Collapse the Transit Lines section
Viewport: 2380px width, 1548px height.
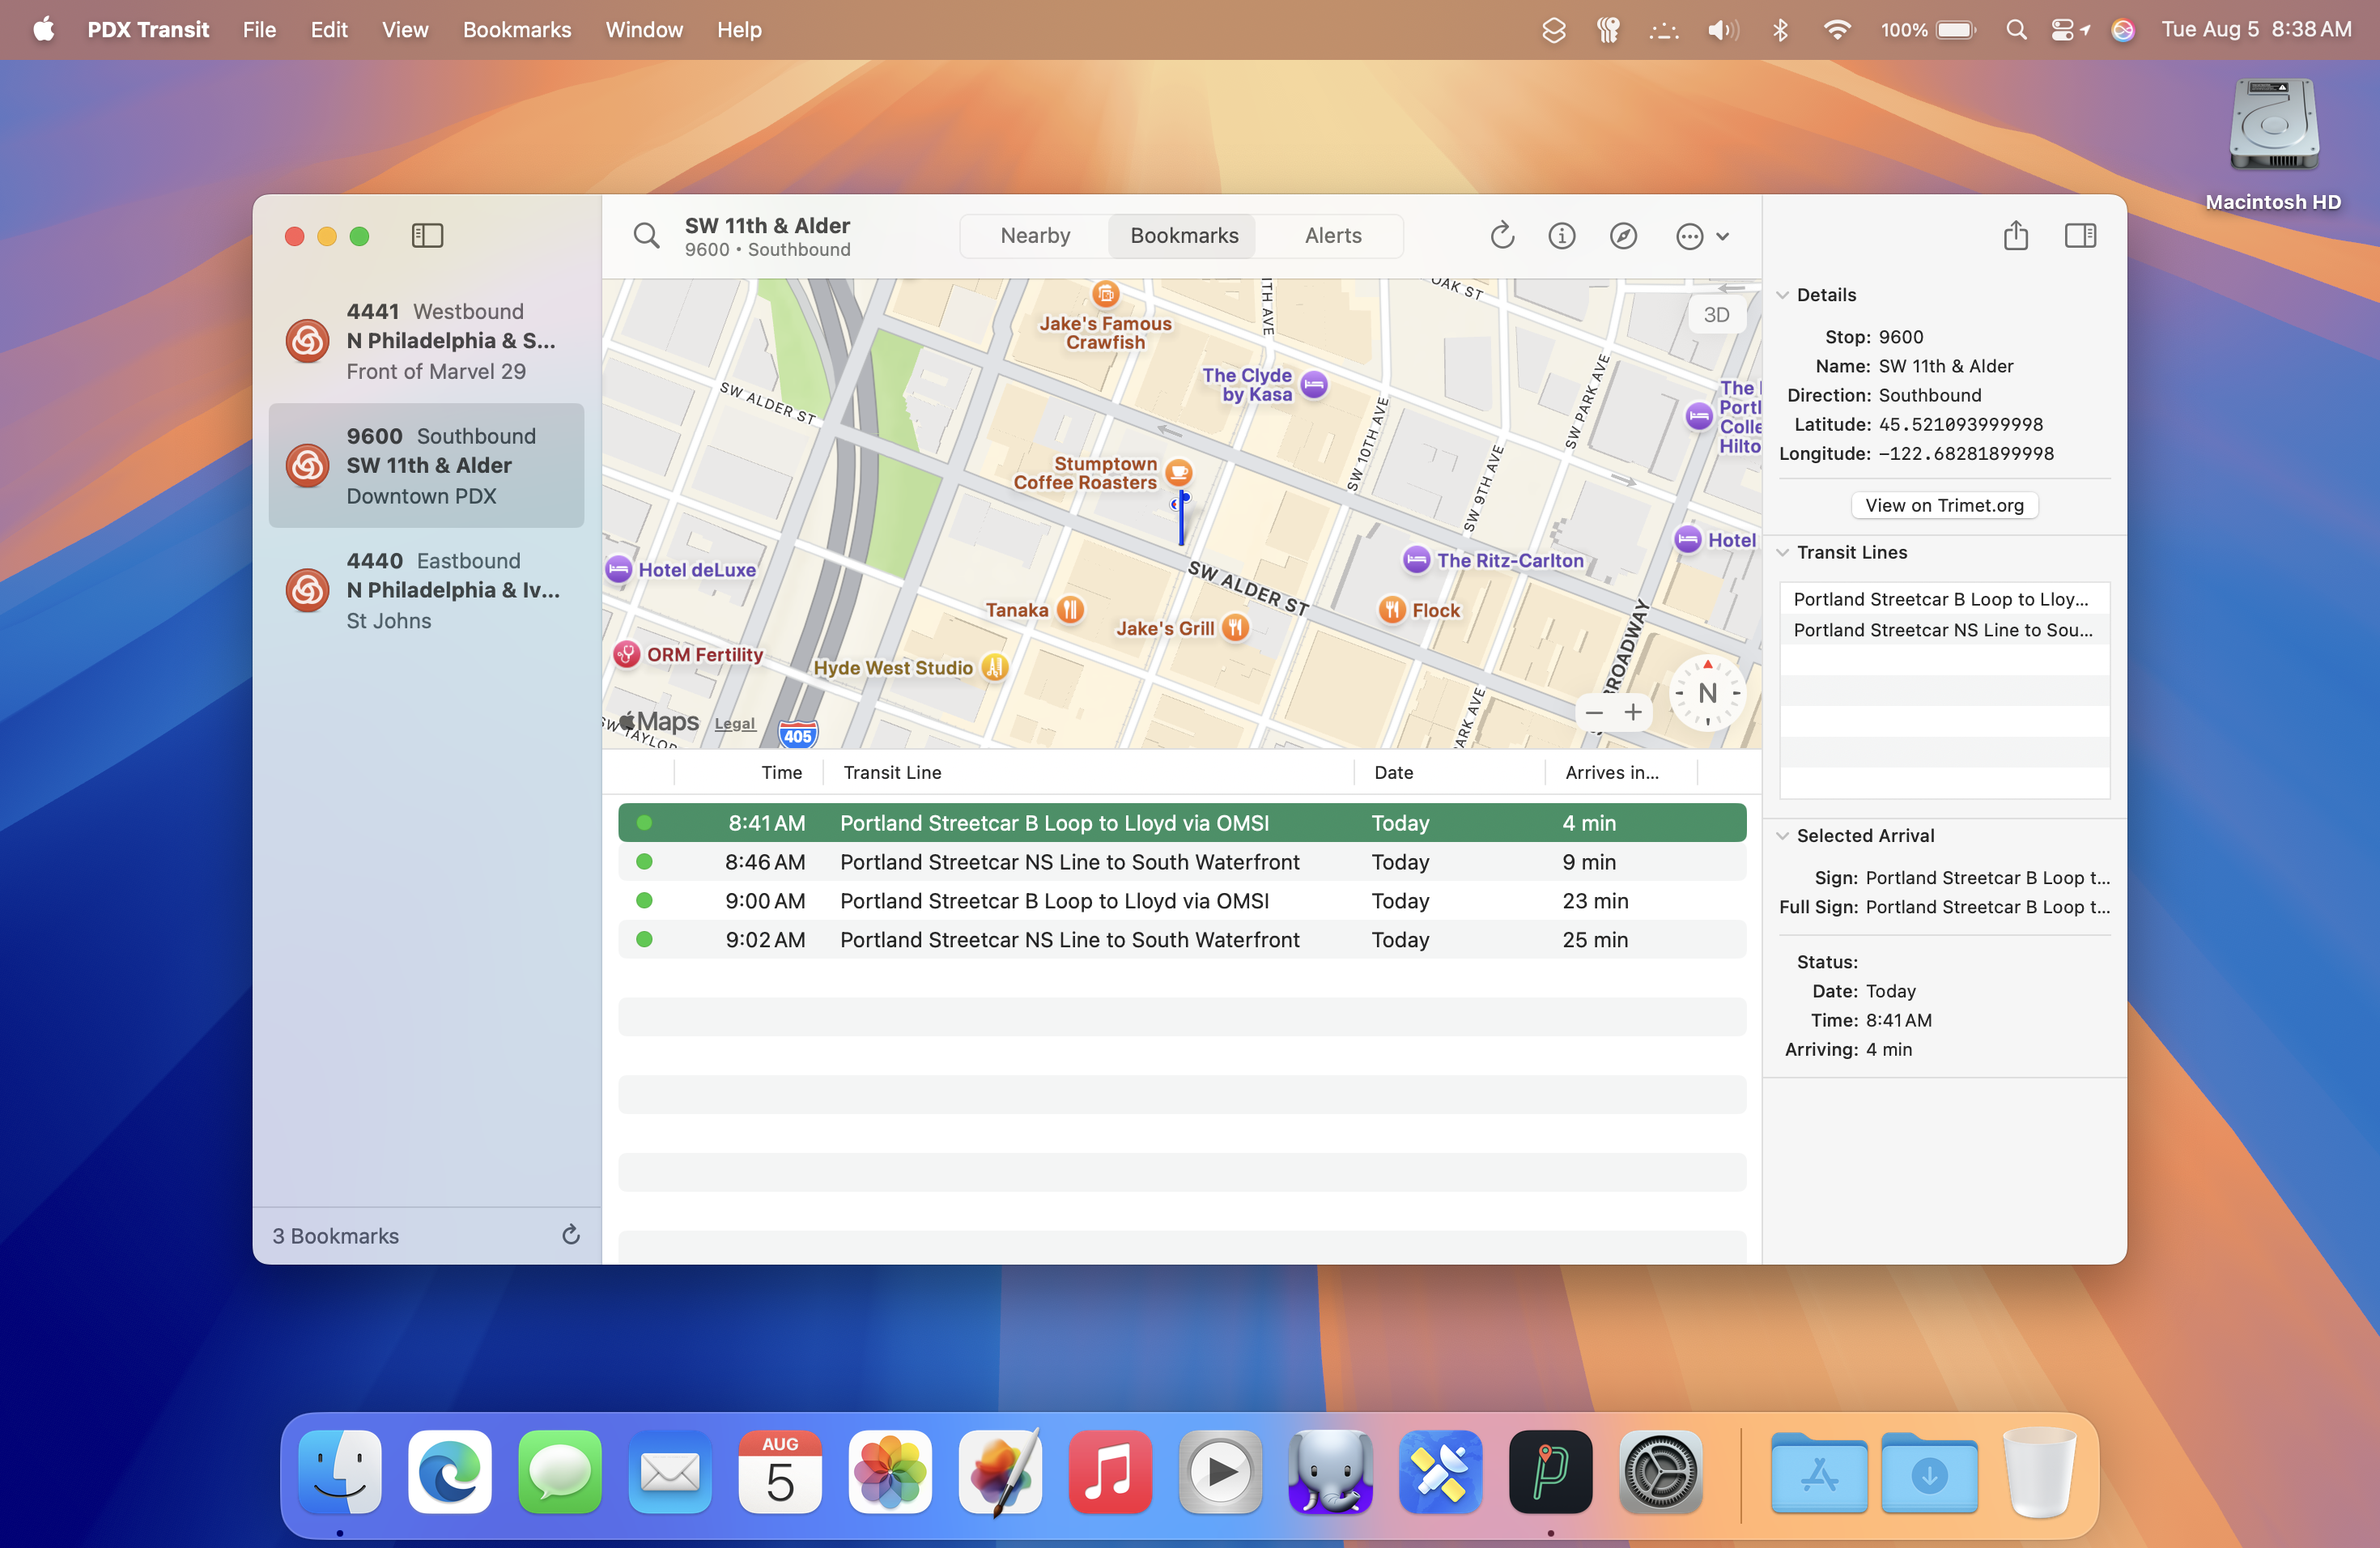[1782, 552]
